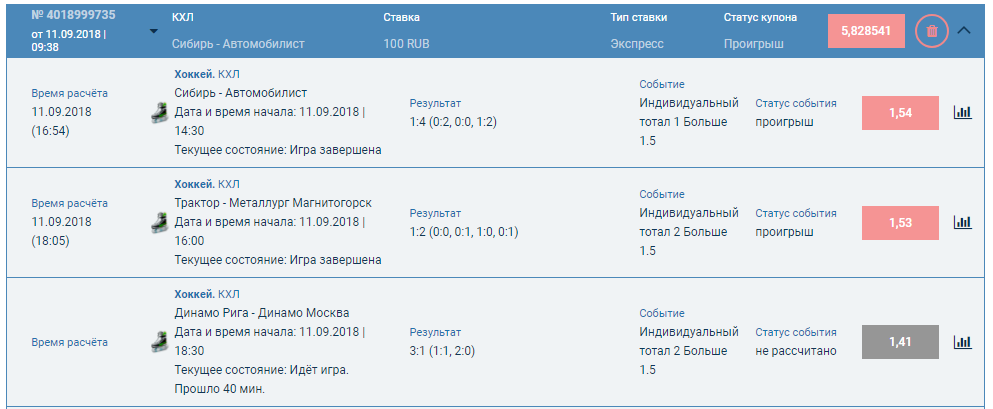The height and width of the screenshot is (409, 993).
Task: Click hockey skate icon for Динамо Рига match
Action: [x=159, y=341]
